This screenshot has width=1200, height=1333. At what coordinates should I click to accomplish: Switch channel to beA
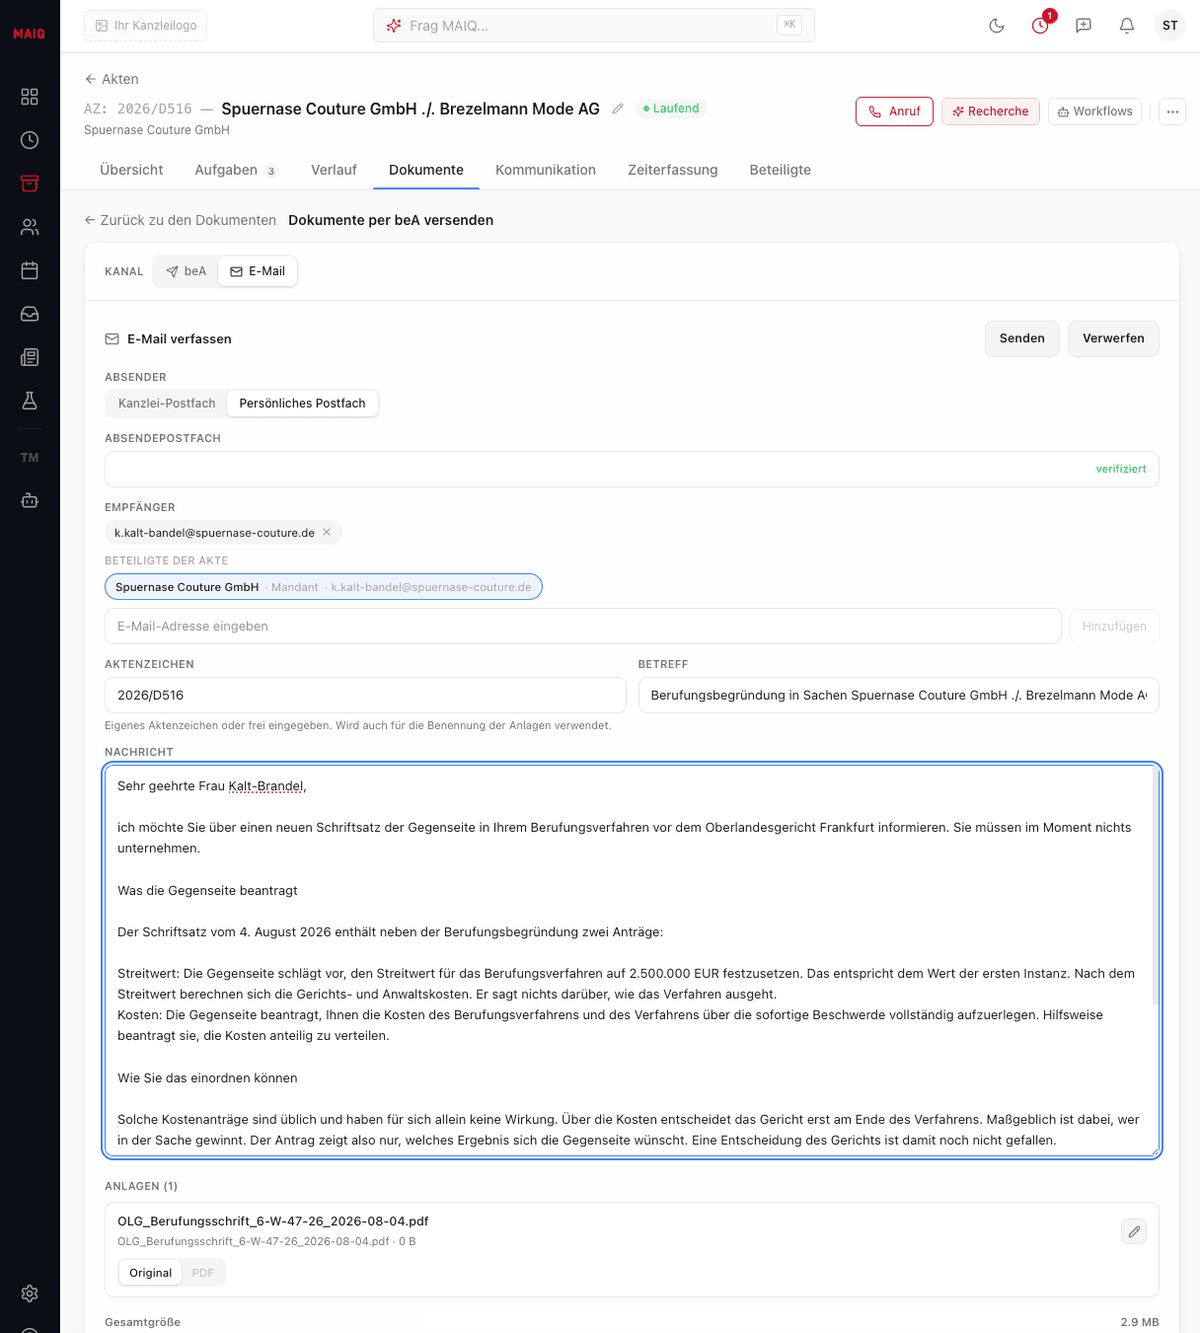[x=186, y=271]
